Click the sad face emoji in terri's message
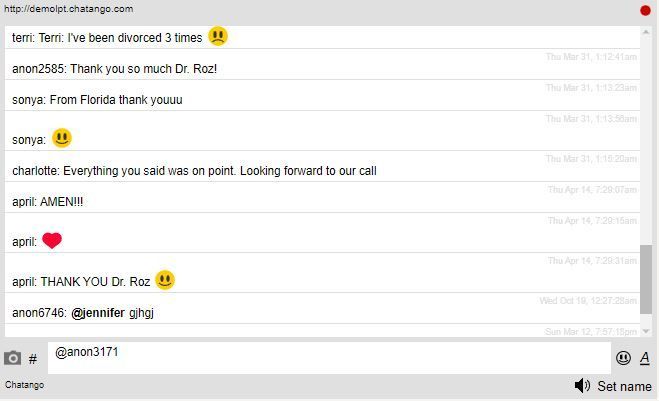Image resolution: width=659 pixels, height=401 pixels. [x=218, y=36]
